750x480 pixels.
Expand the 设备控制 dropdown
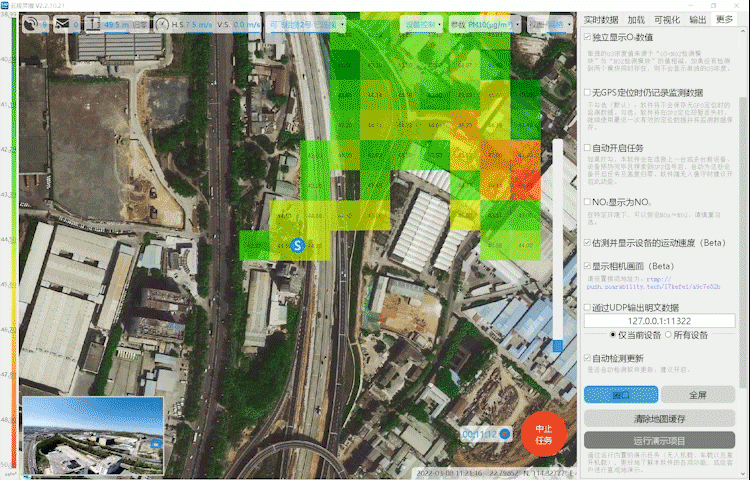pyautogui.click(x=421, y=23)
